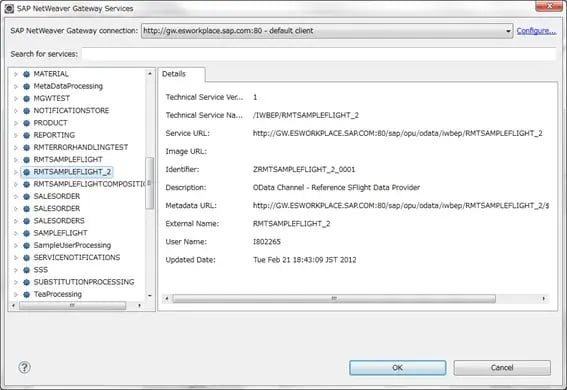Screen dimensions: 567x390
Task: Click the MGWTEST service gear icon
Action: 26,98
